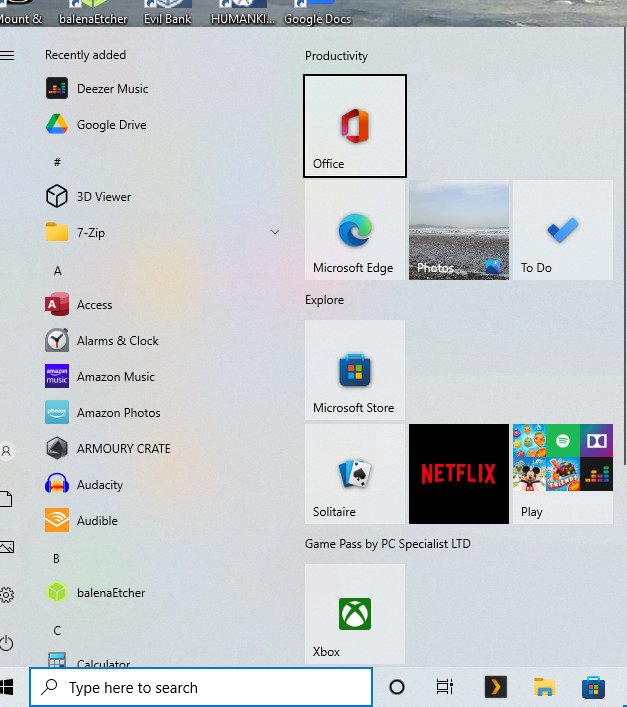Image resolution: width=627 pixels, height=707 pixels.
Task: Click the 'Recently added' heading
Action: pos(86,55)
